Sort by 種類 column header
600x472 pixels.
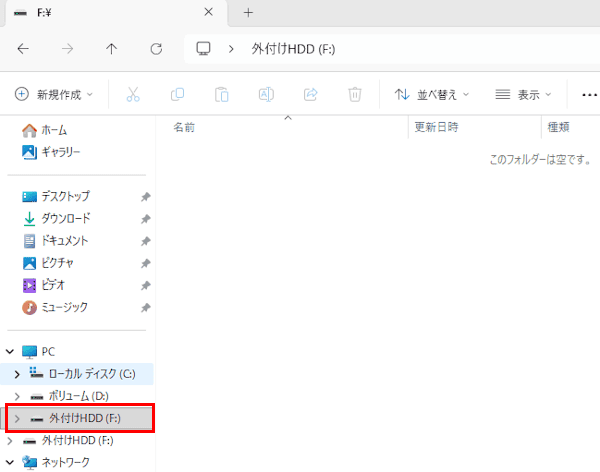pos(558,127)
